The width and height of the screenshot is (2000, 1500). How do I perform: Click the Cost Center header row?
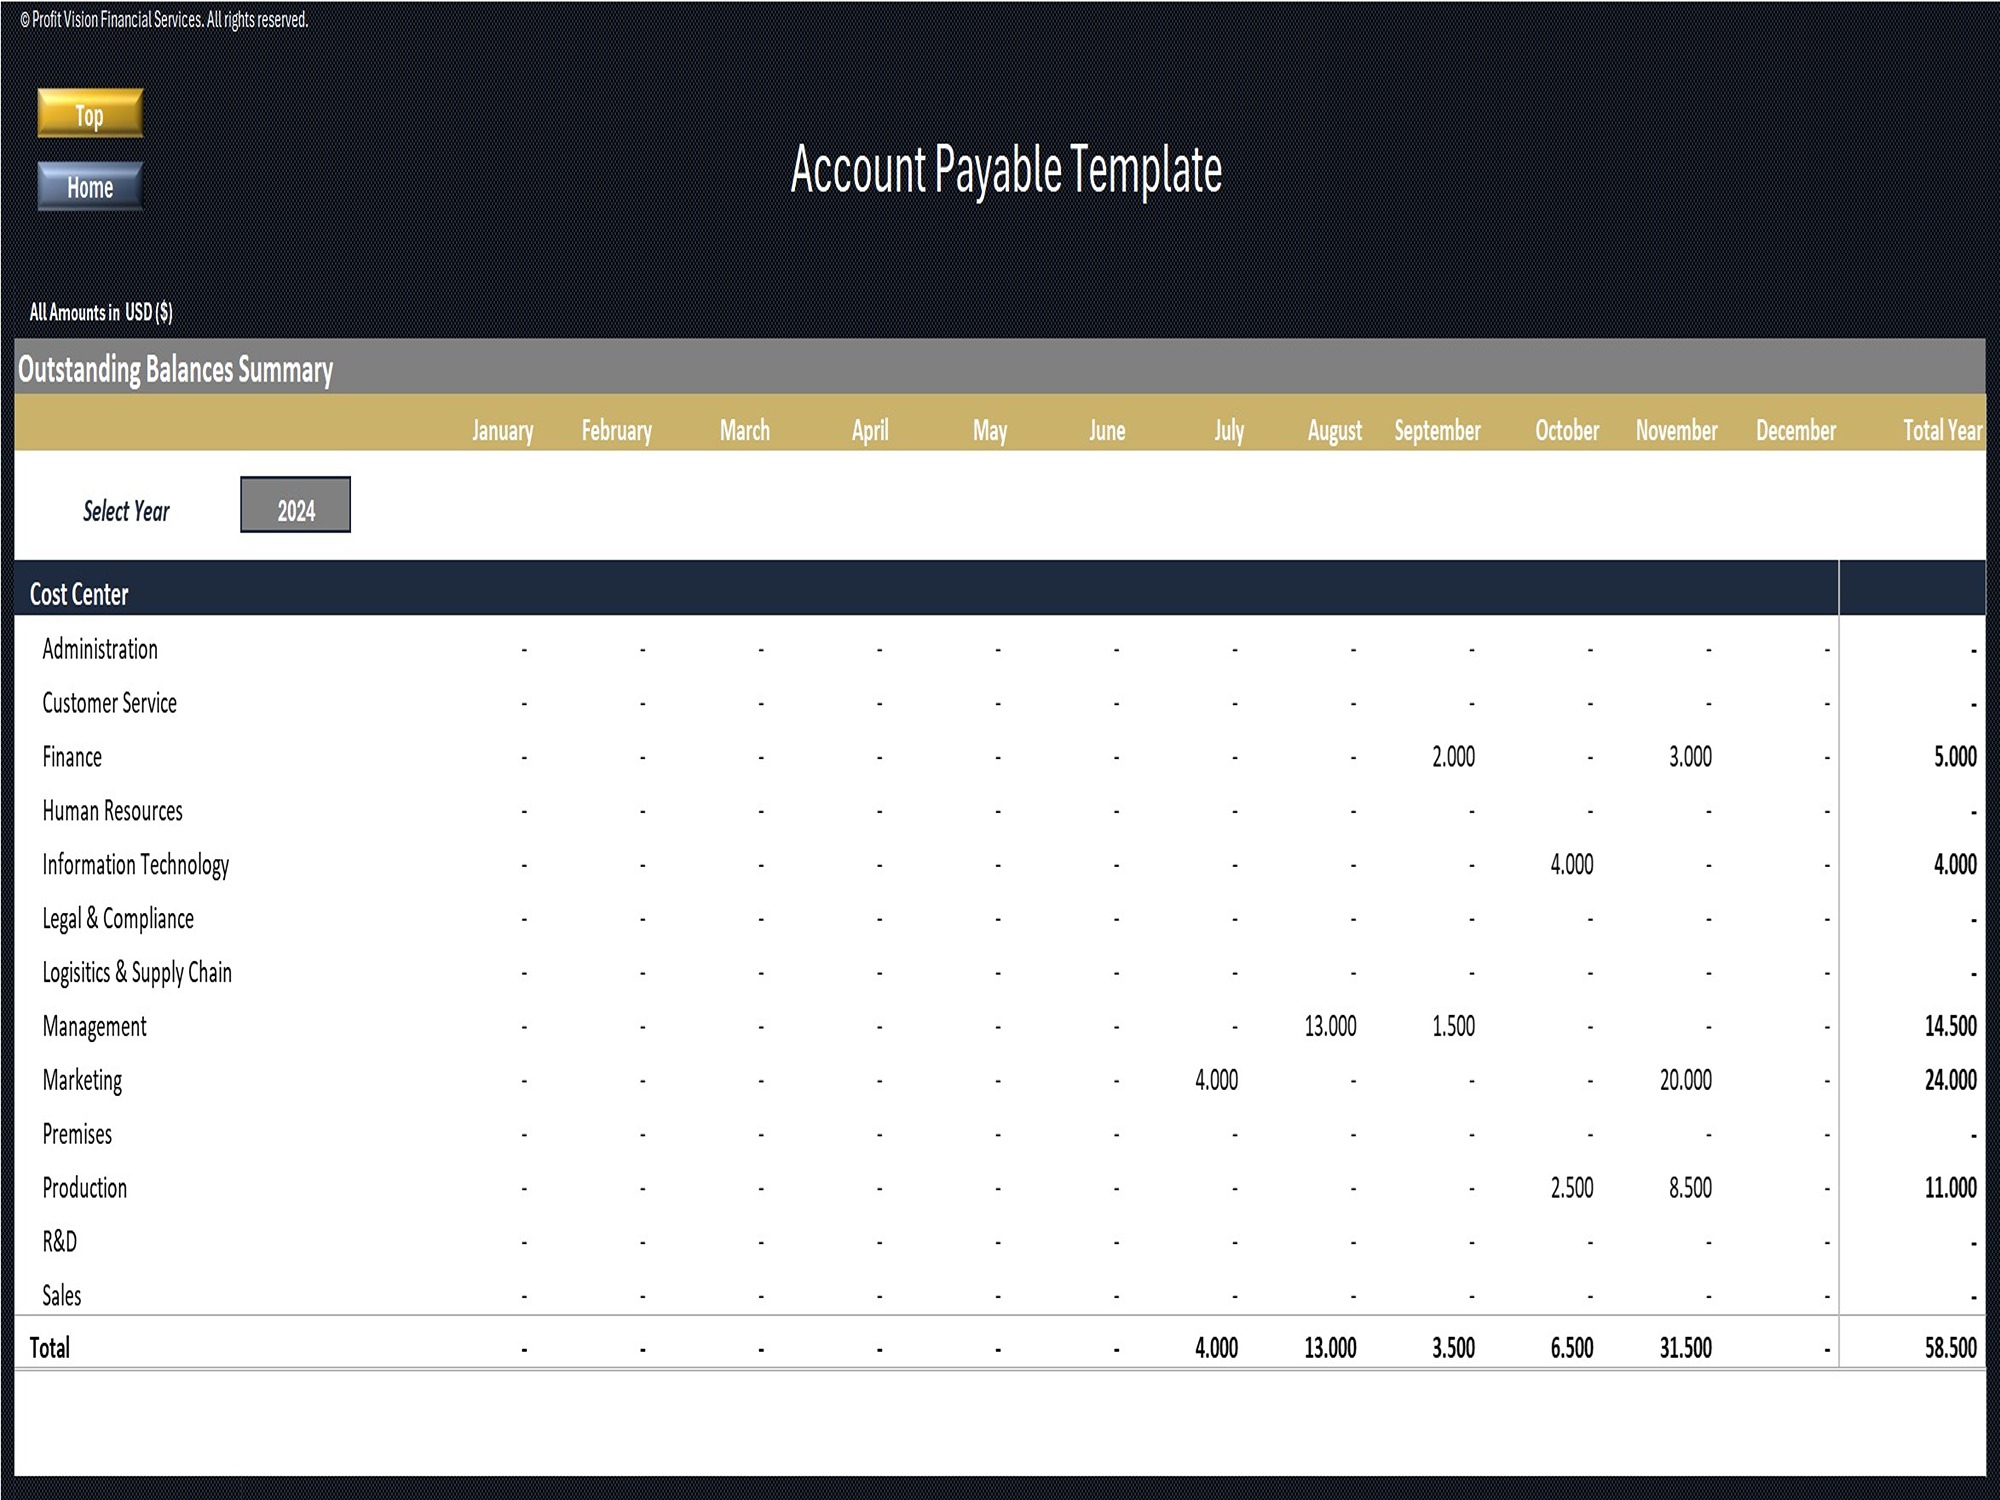coord(80,594)
